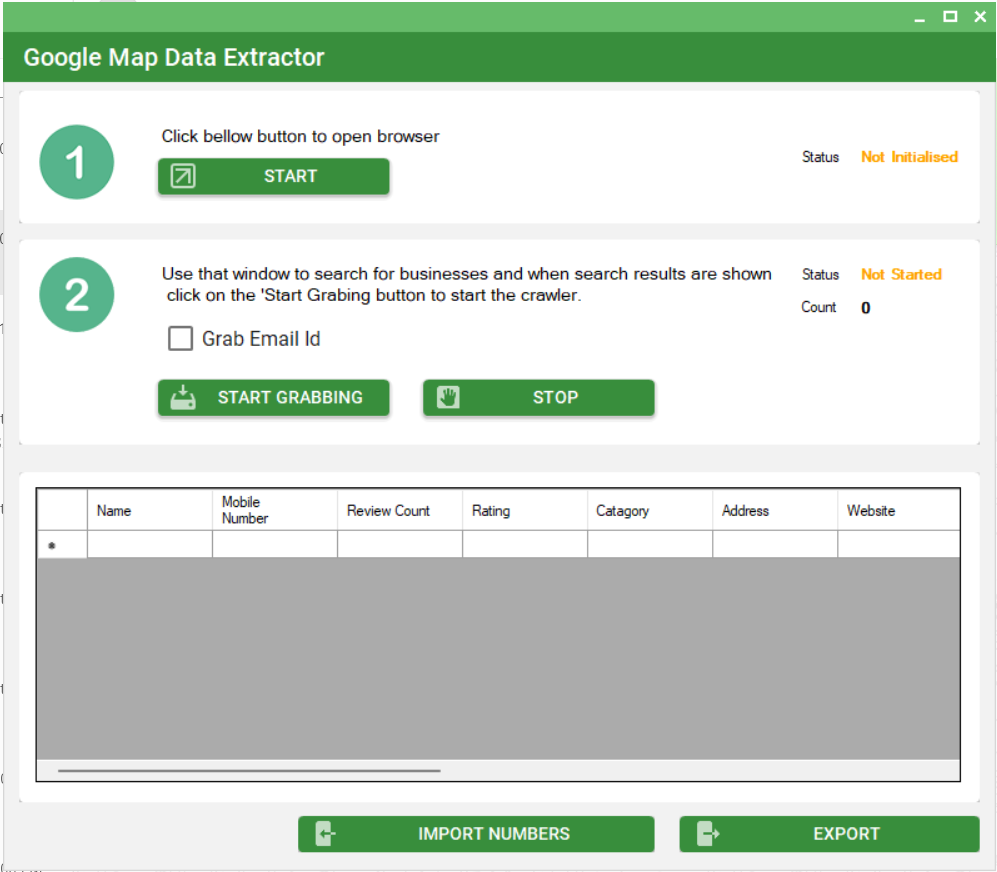The image size is (997, 872).
Task: Click the Google Map Data Extractor title
Action: 174,57
